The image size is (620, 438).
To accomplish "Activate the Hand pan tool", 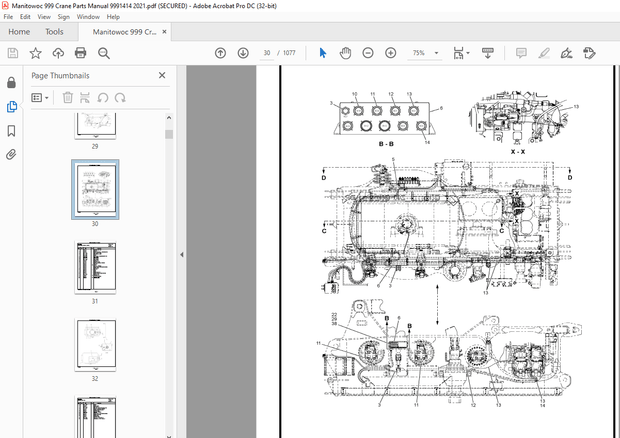I will tap(345, 53).
